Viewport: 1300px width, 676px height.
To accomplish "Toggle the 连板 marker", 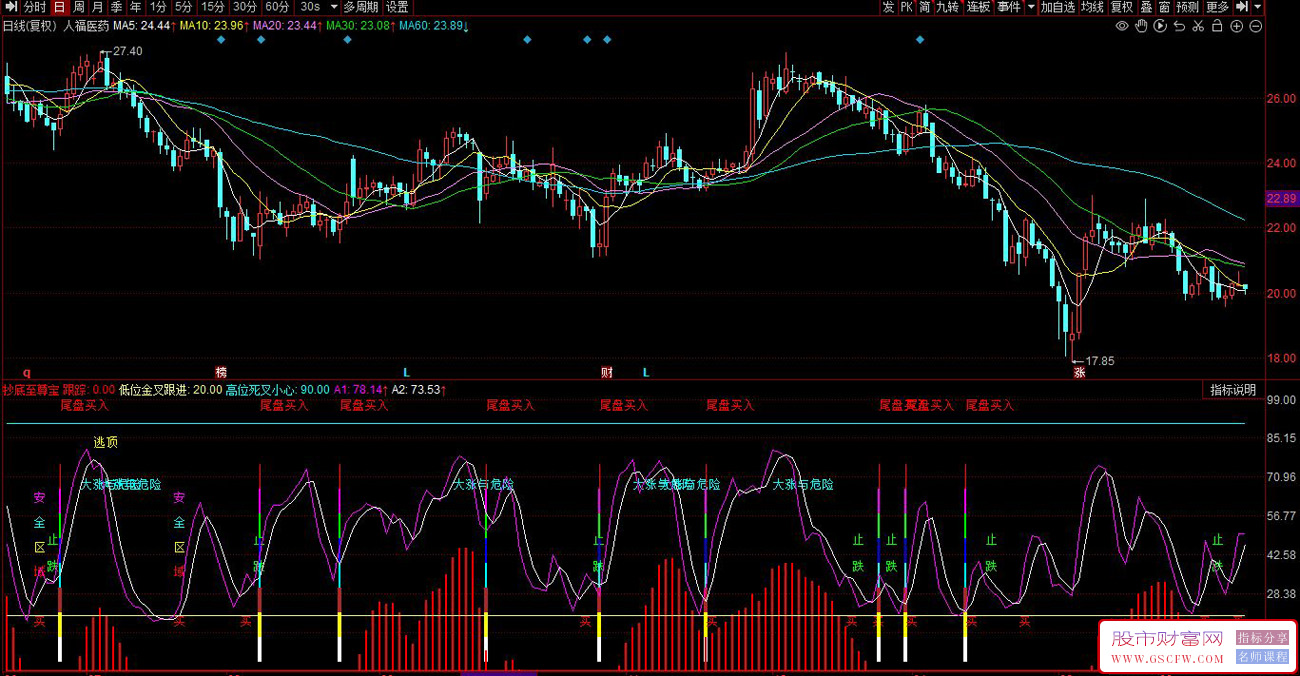I will (x=978, y=7).
